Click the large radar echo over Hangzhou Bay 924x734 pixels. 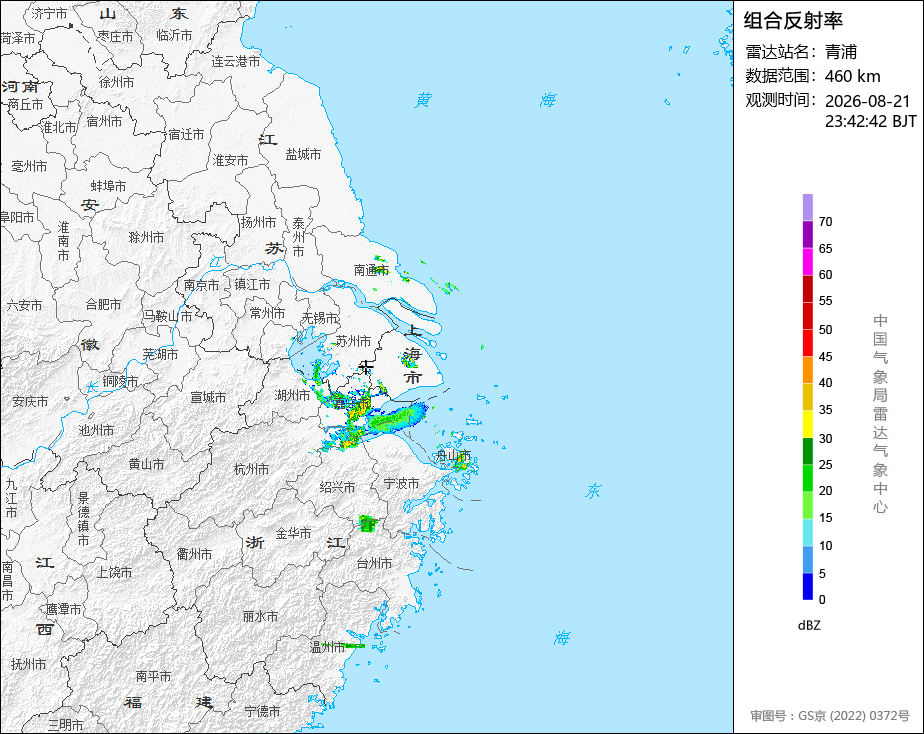point(396,417)
